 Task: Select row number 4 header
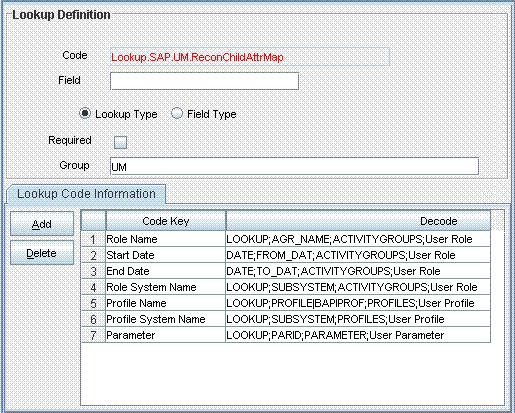[x=93, y=287]
